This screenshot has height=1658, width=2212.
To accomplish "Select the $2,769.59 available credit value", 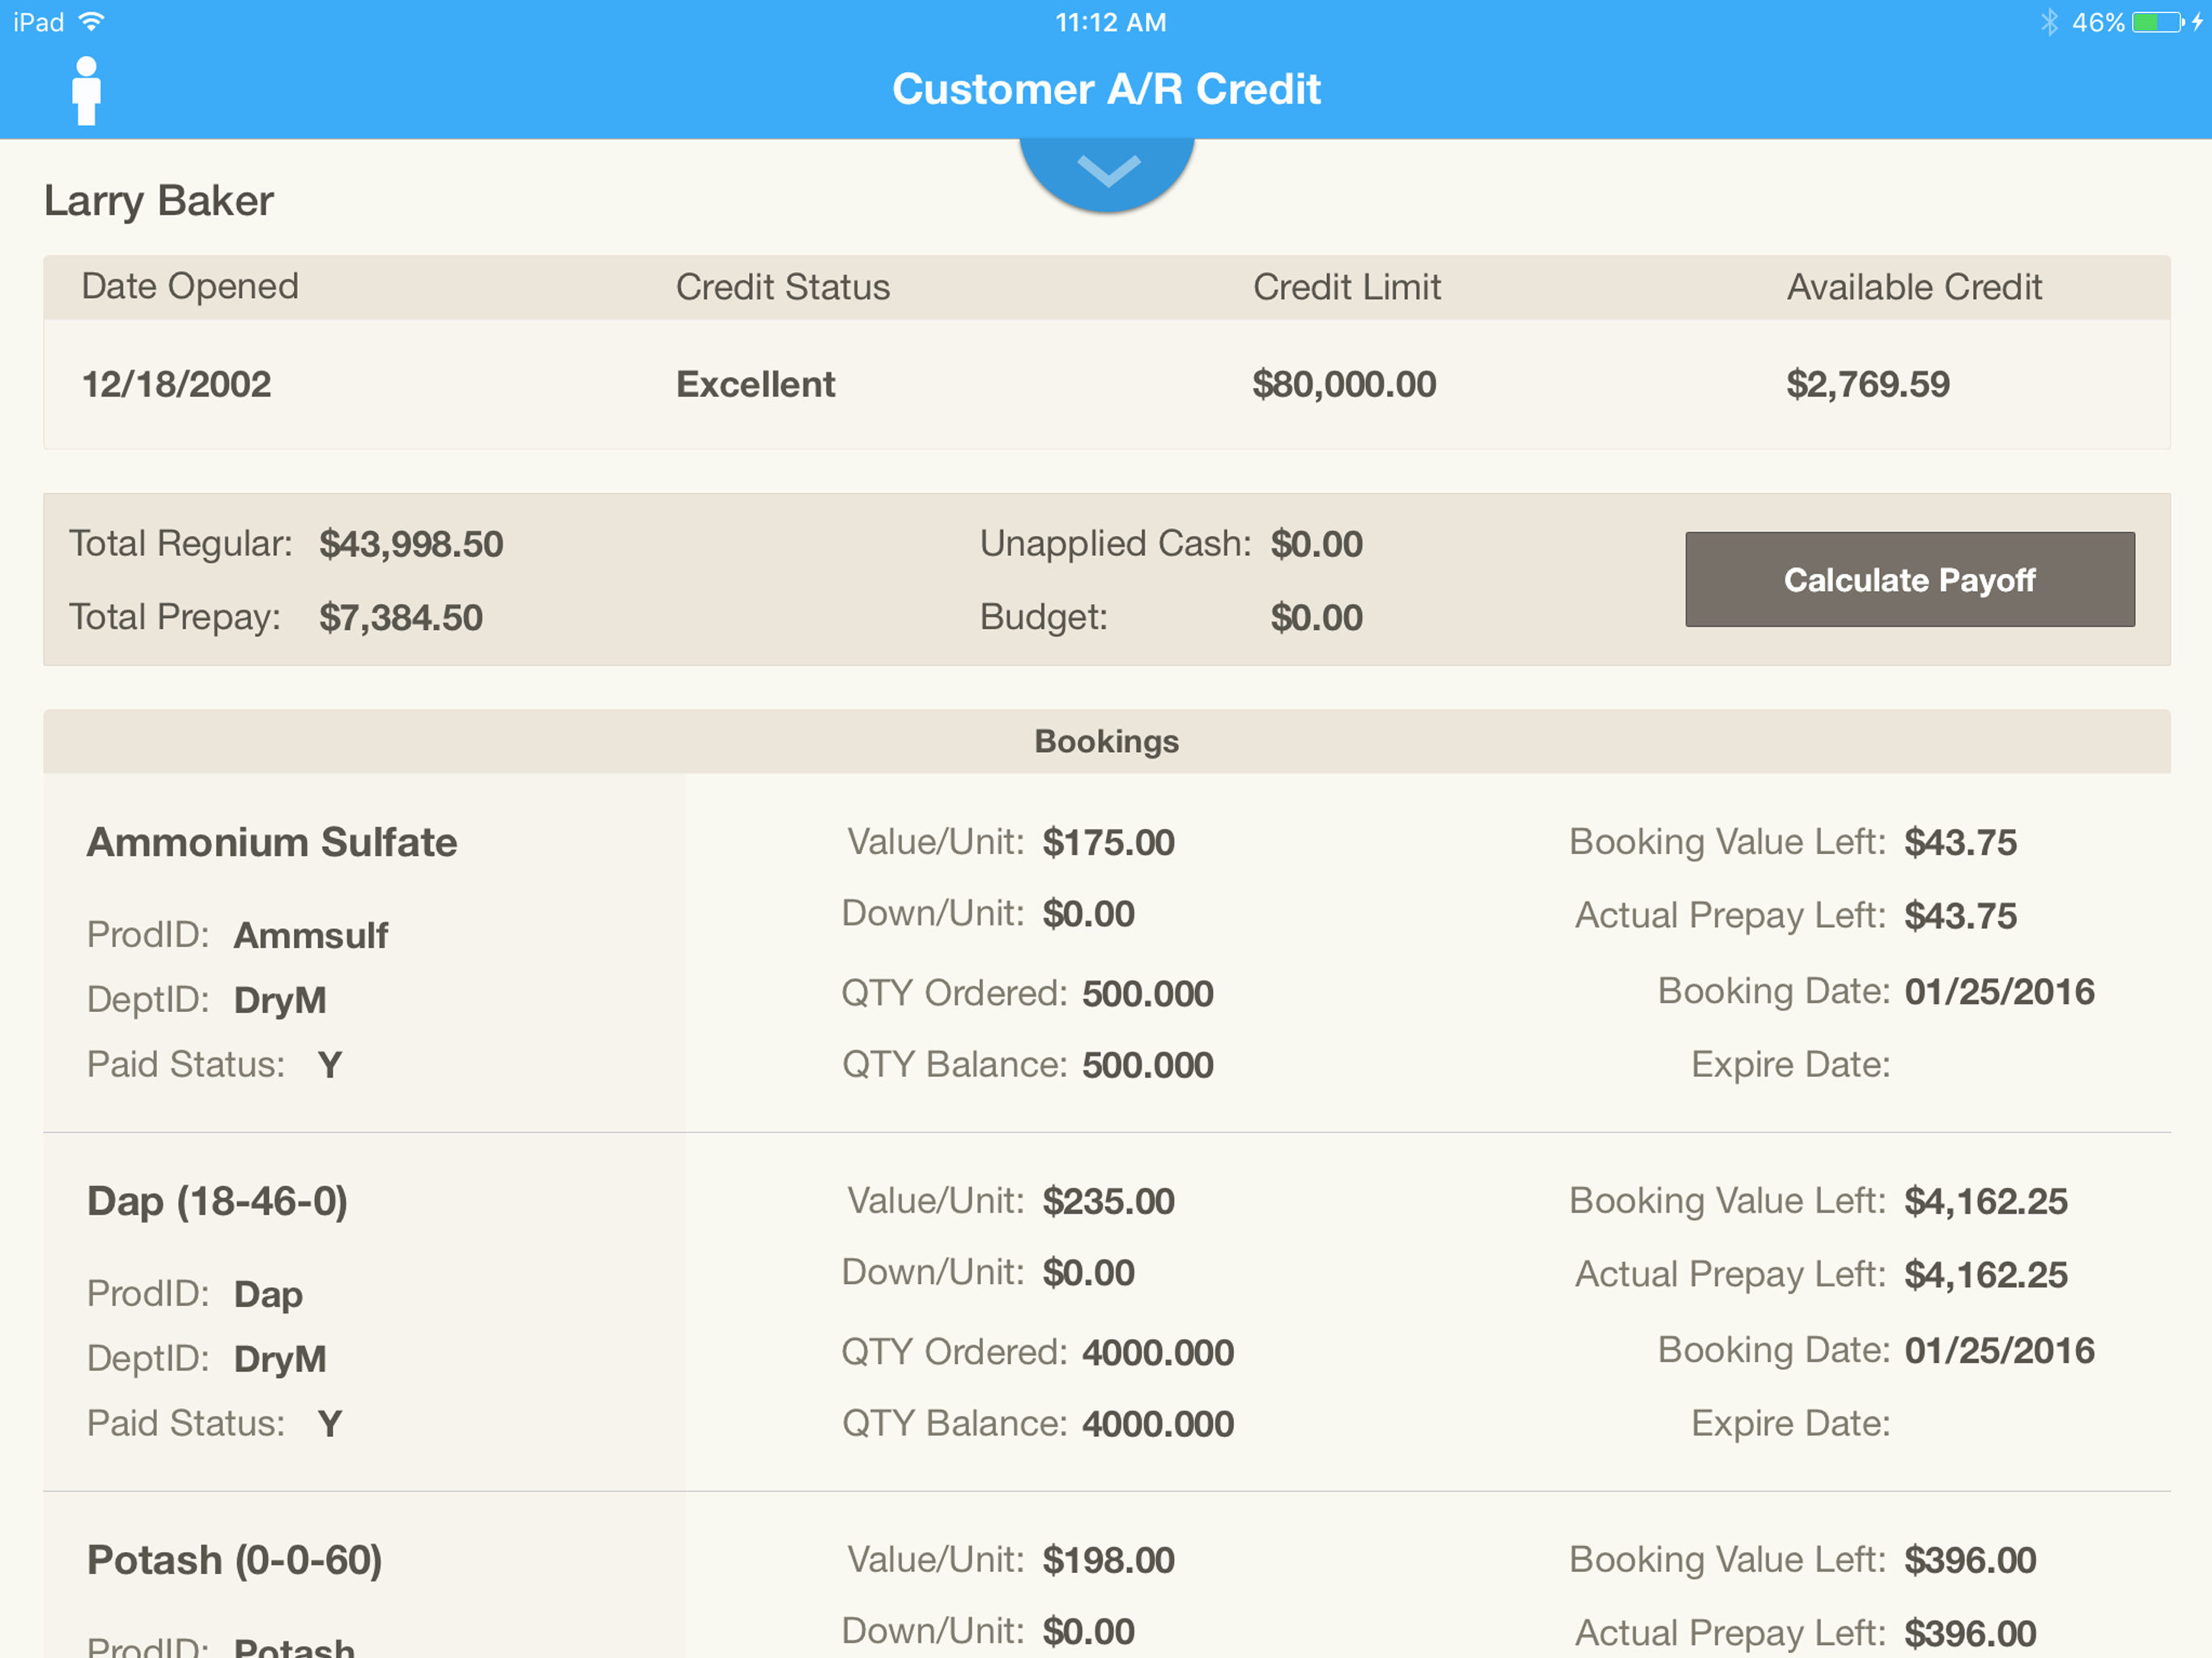I will point(1868,385).
